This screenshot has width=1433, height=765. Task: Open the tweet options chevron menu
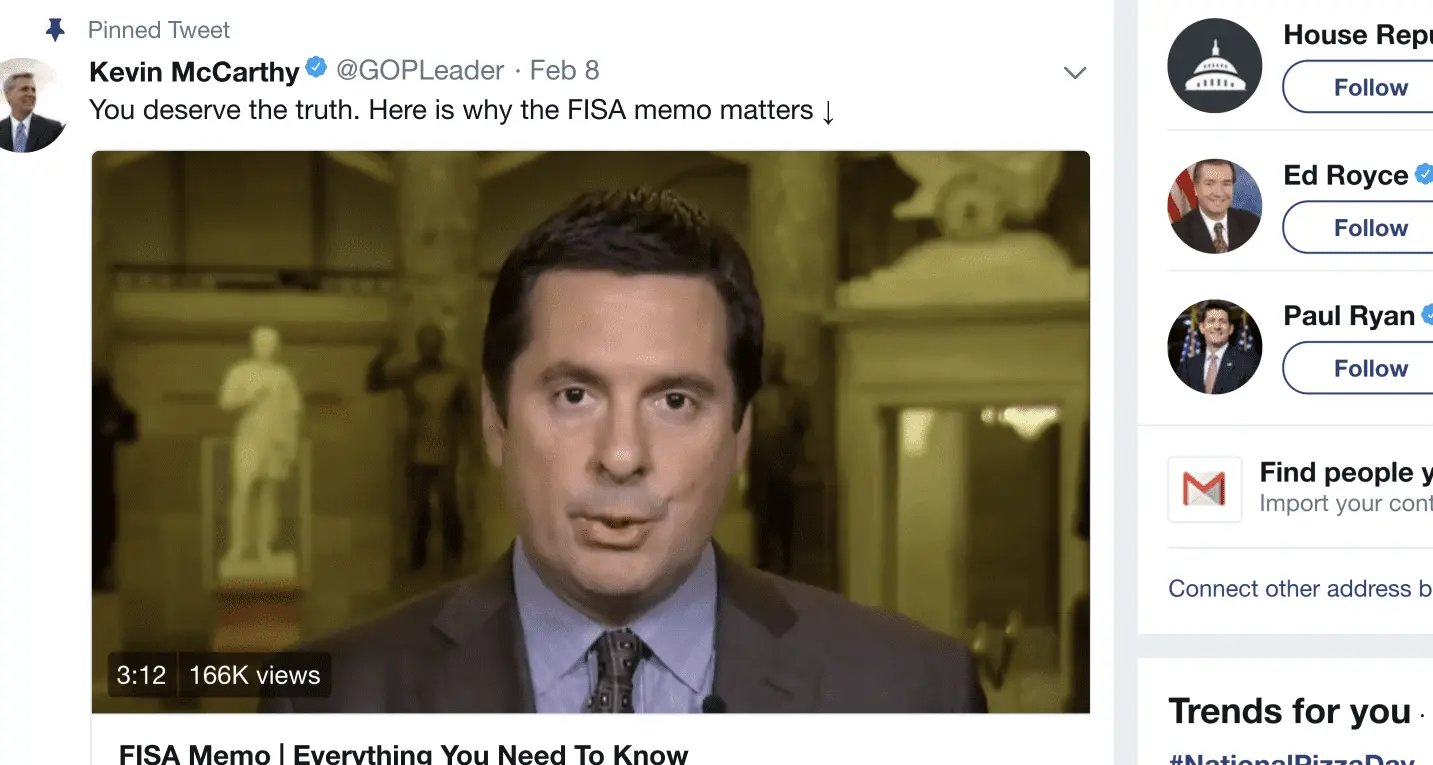[1075, 72]
